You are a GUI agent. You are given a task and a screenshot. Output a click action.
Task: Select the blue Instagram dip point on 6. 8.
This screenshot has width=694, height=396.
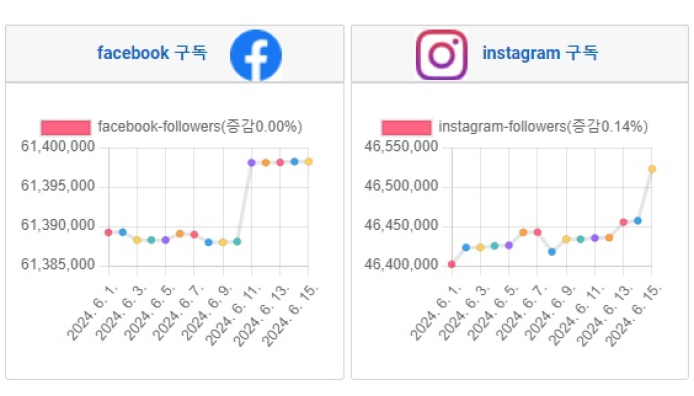coord(552,252)
